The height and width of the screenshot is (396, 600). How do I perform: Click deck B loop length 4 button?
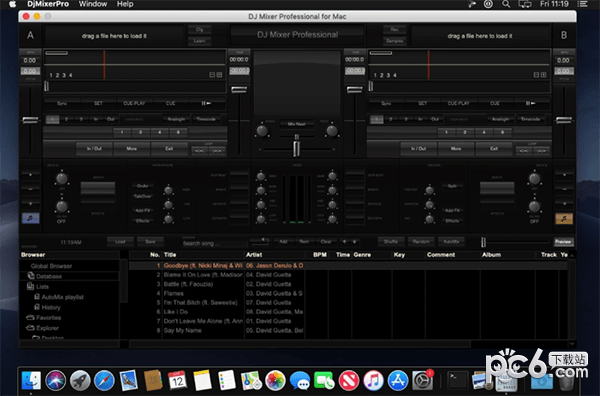tap(484, 132)
